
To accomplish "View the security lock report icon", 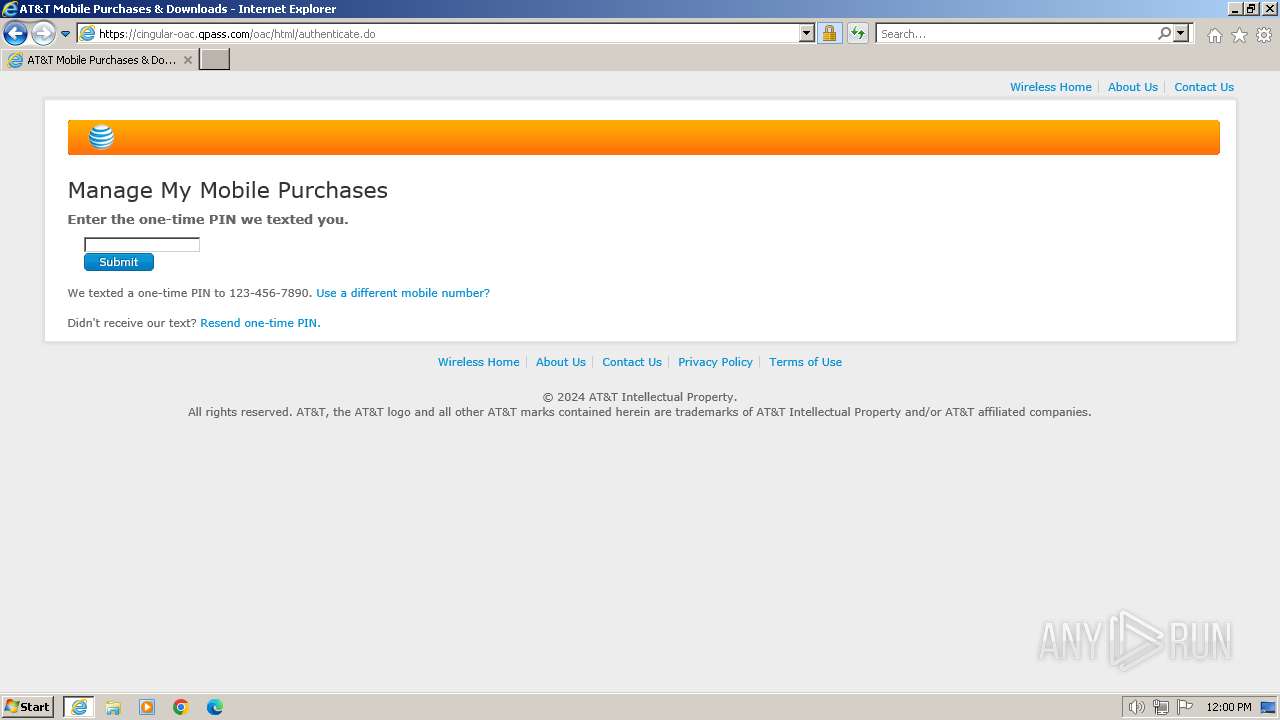I will point(829,33).
